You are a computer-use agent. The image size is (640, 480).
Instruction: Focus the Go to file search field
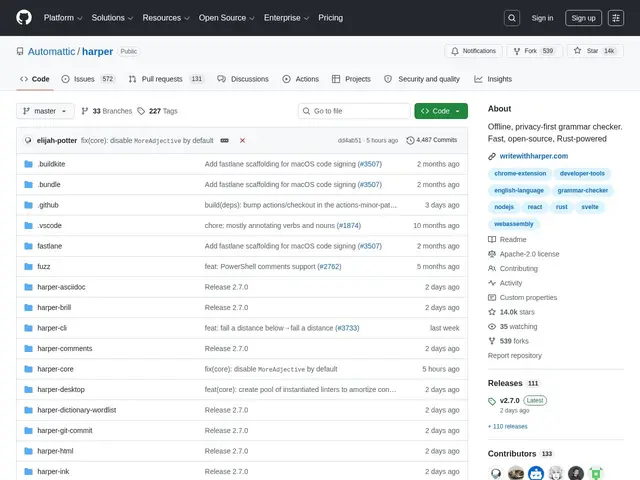(354, 111)
